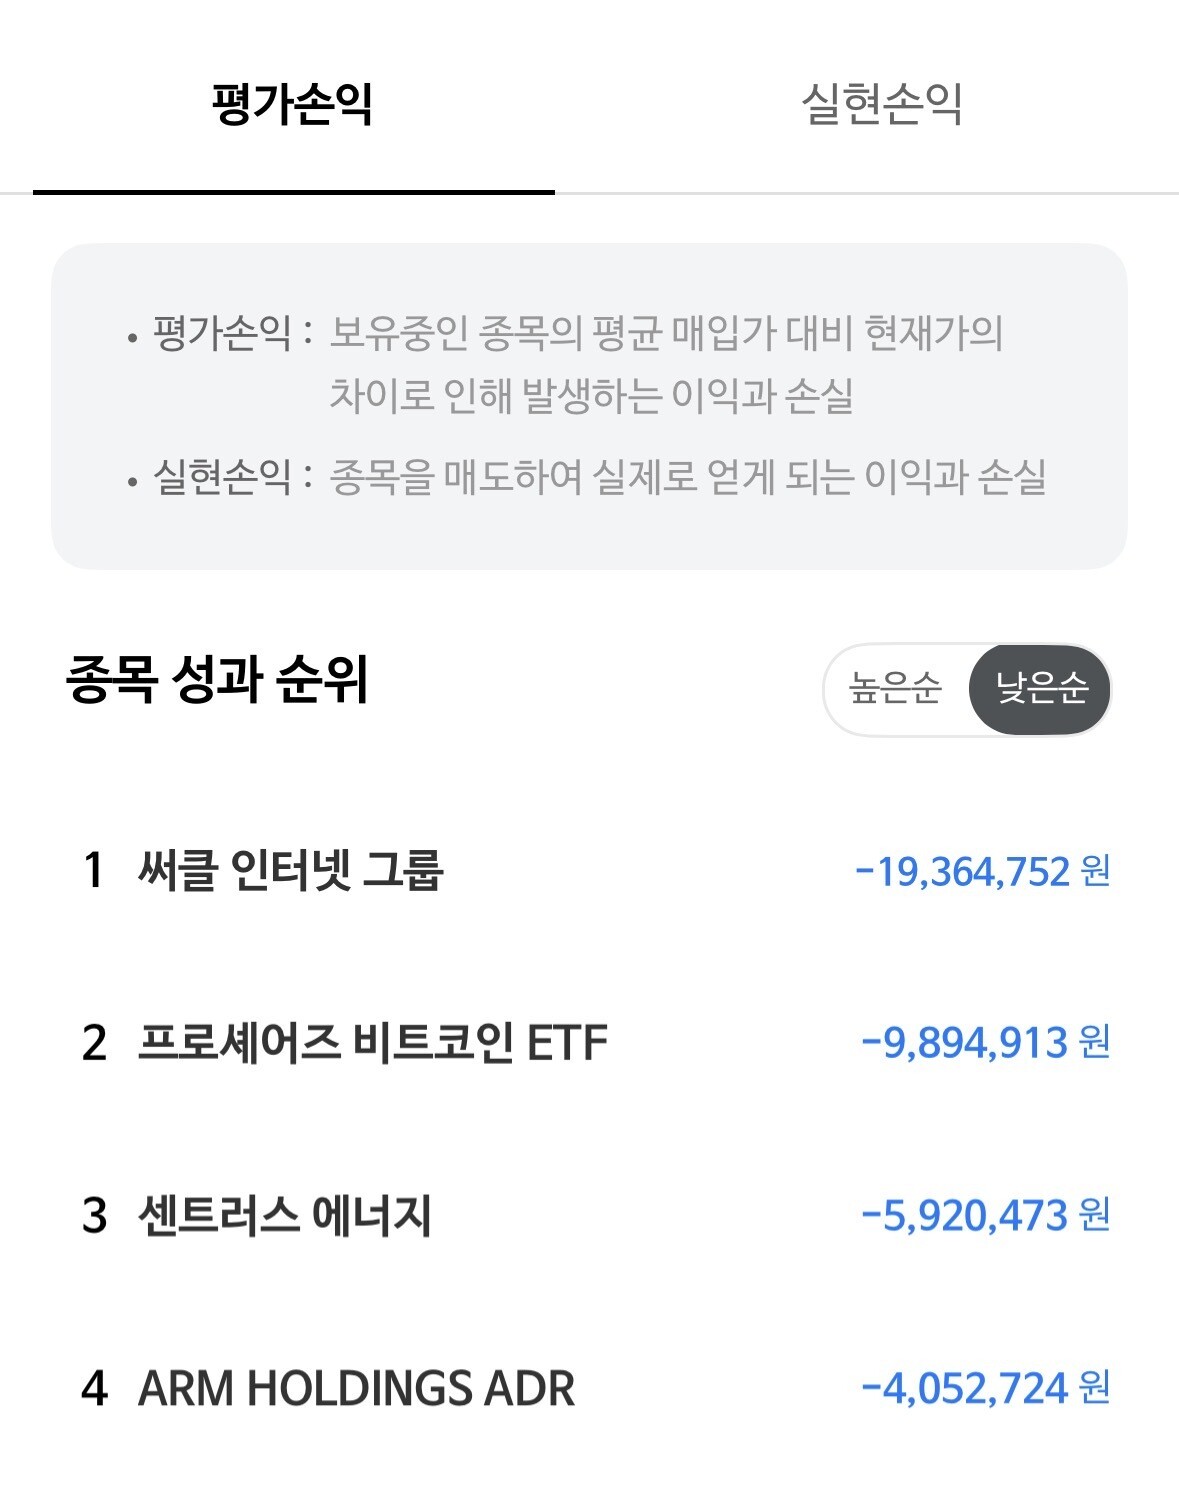Click rank number 4 in the list

(x=94, y=1389)
